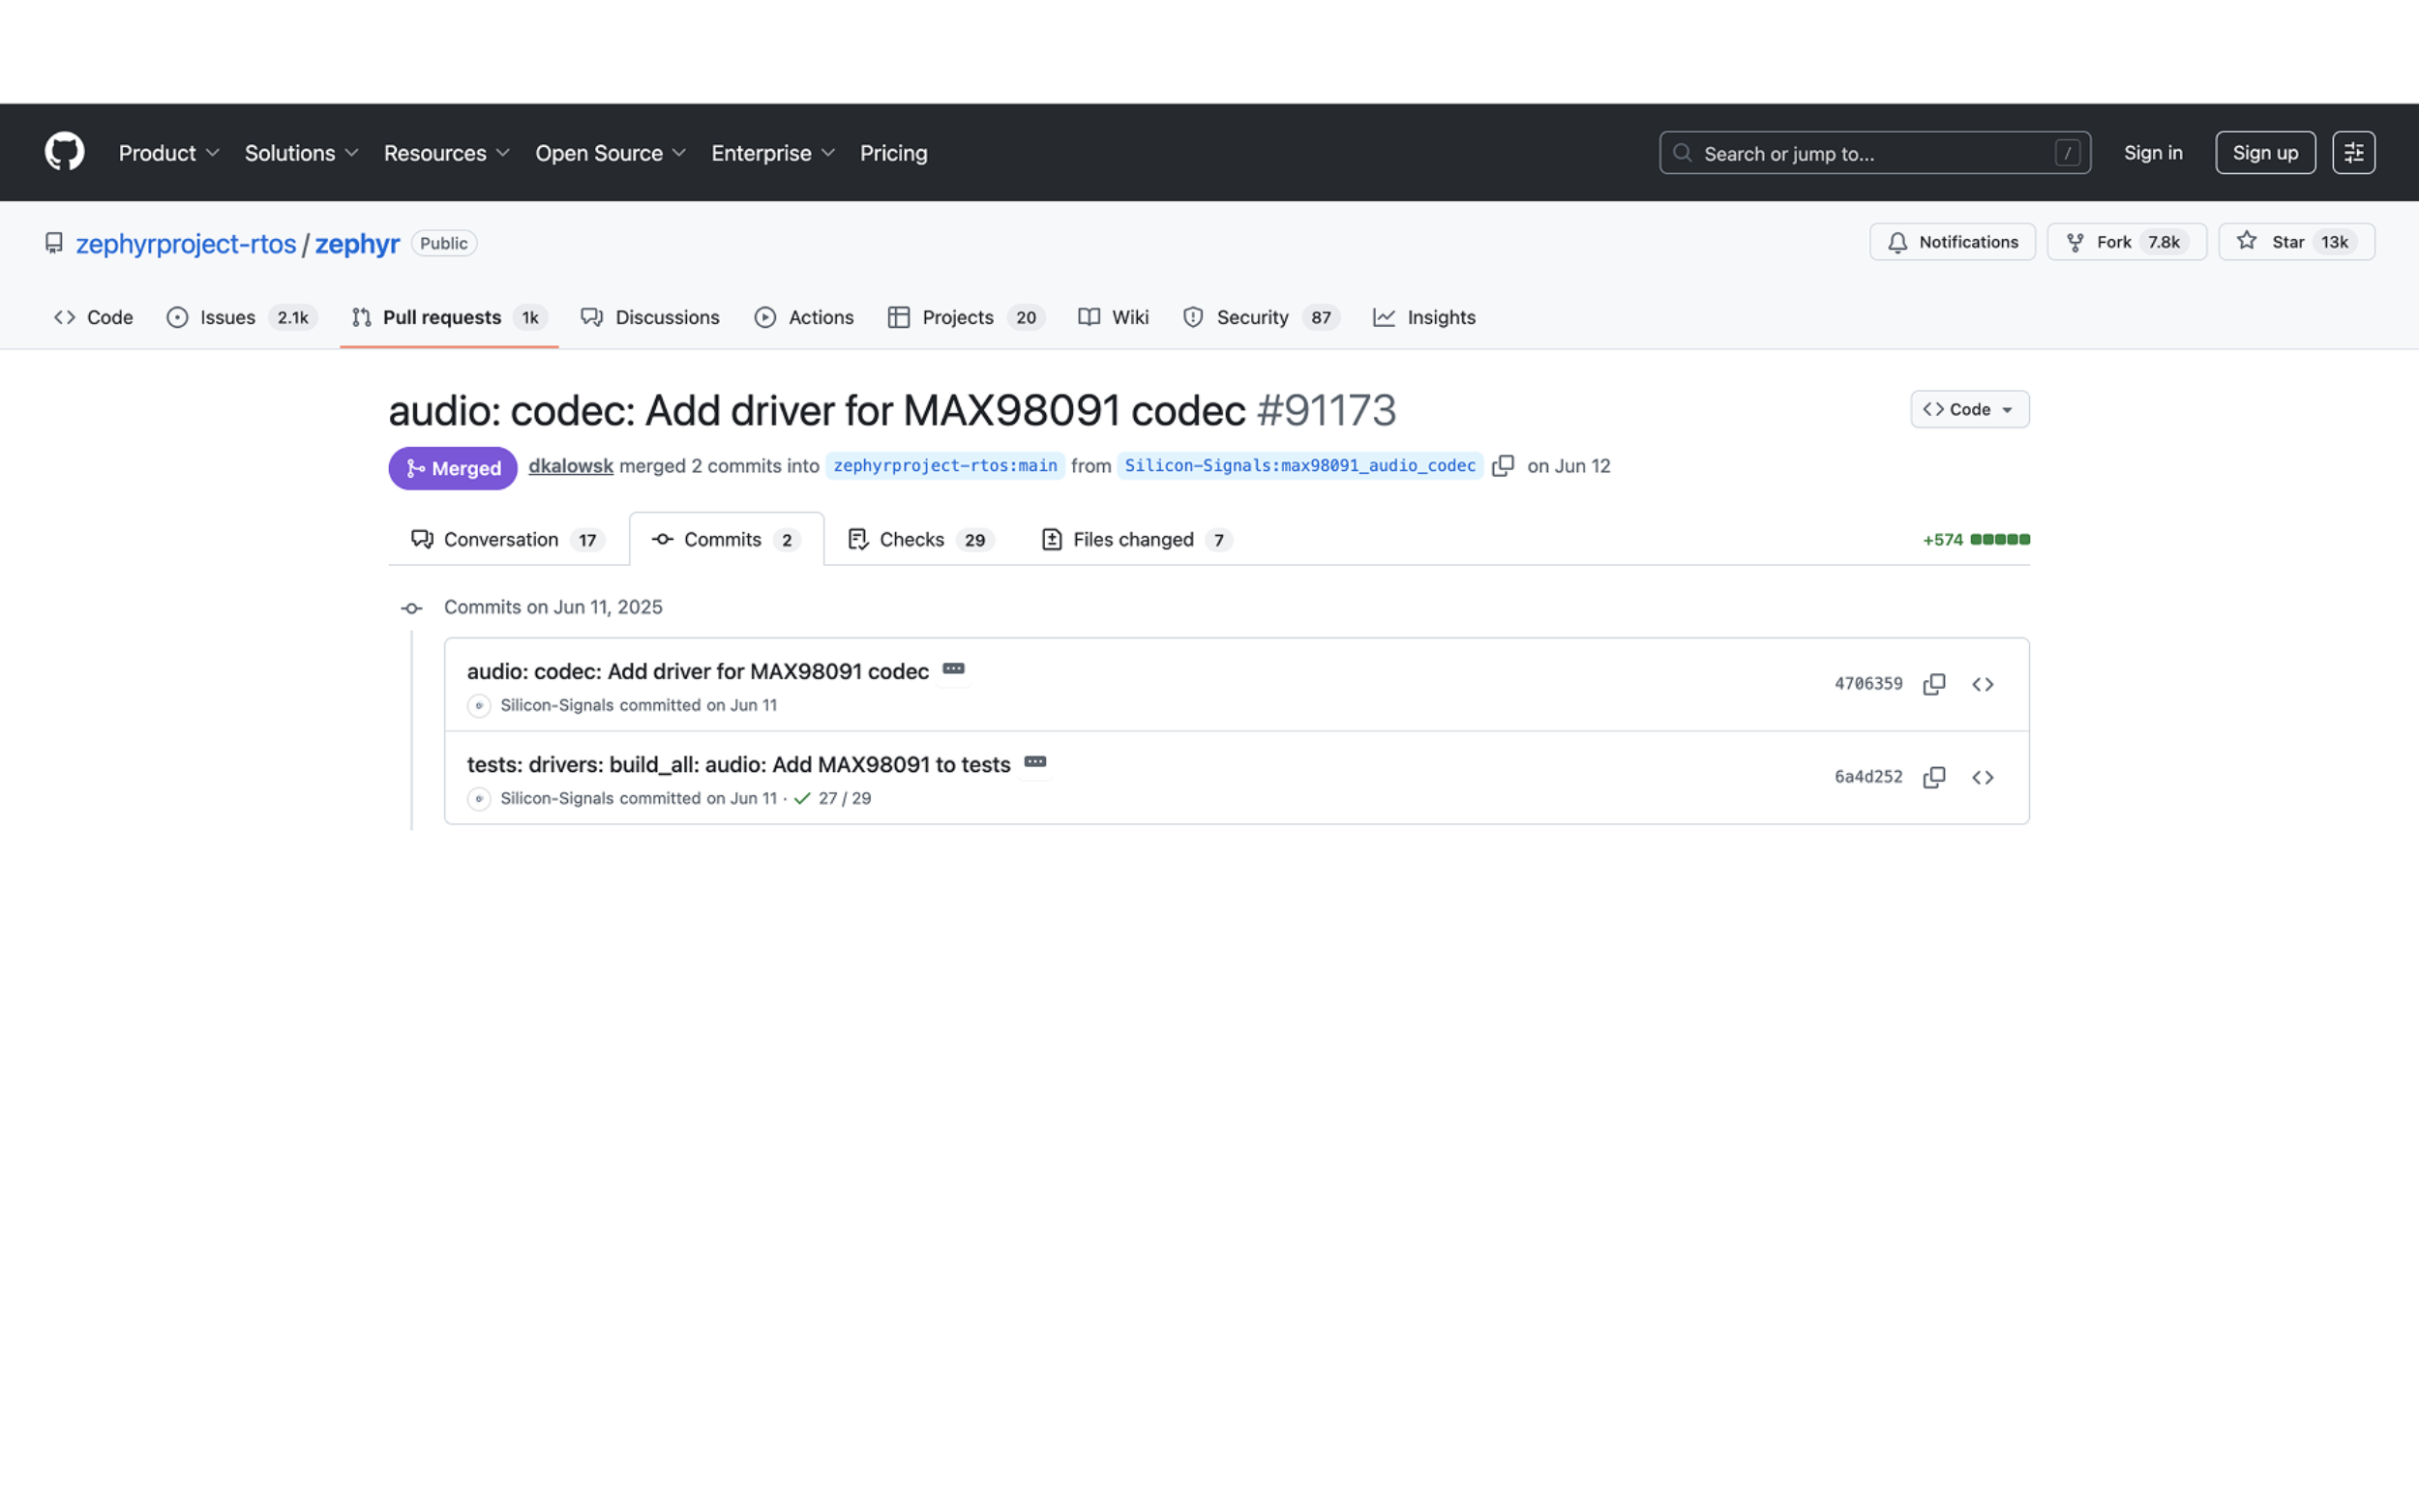Go to the Pricing page
Screen dimensions: 2419x1512
(893, 153)
